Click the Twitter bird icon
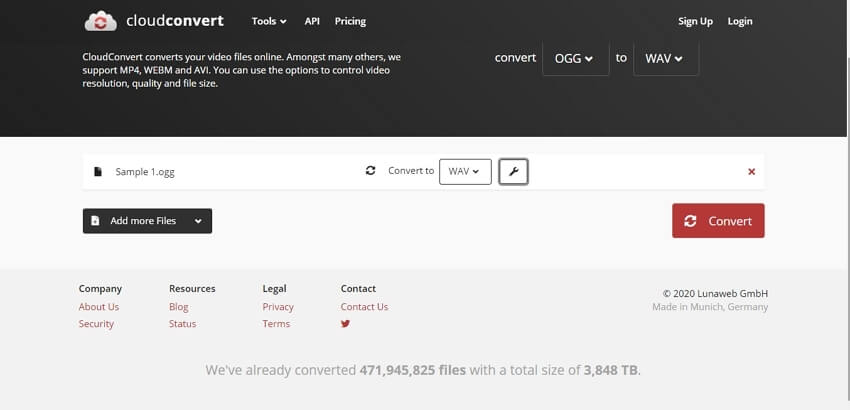The height and width of the screenshot is (410, 850). tap(346, 324)
